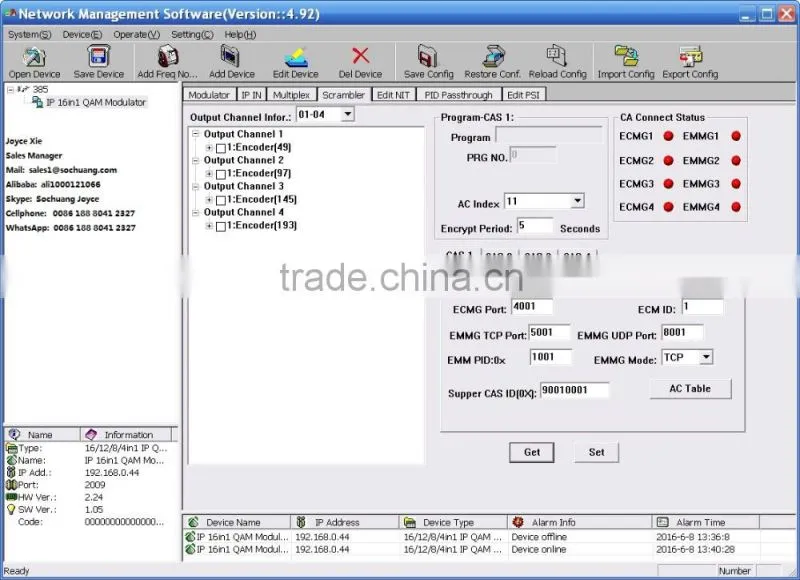Image resolution: width=800 pixels, height=580 pixels.
Task: Click the ECMG Port input field
Action: (532, 307)
